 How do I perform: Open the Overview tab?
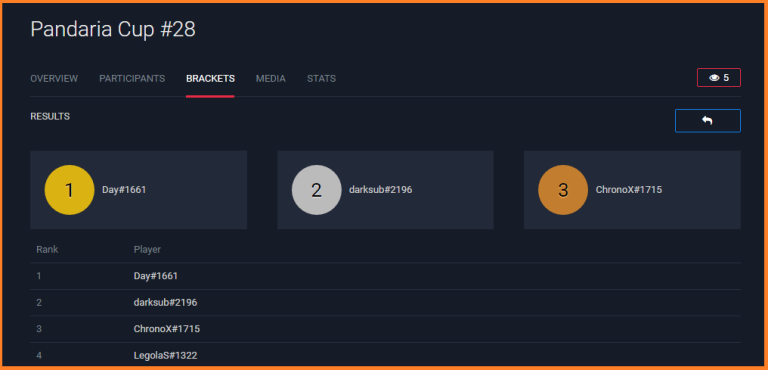pos(54,78)
